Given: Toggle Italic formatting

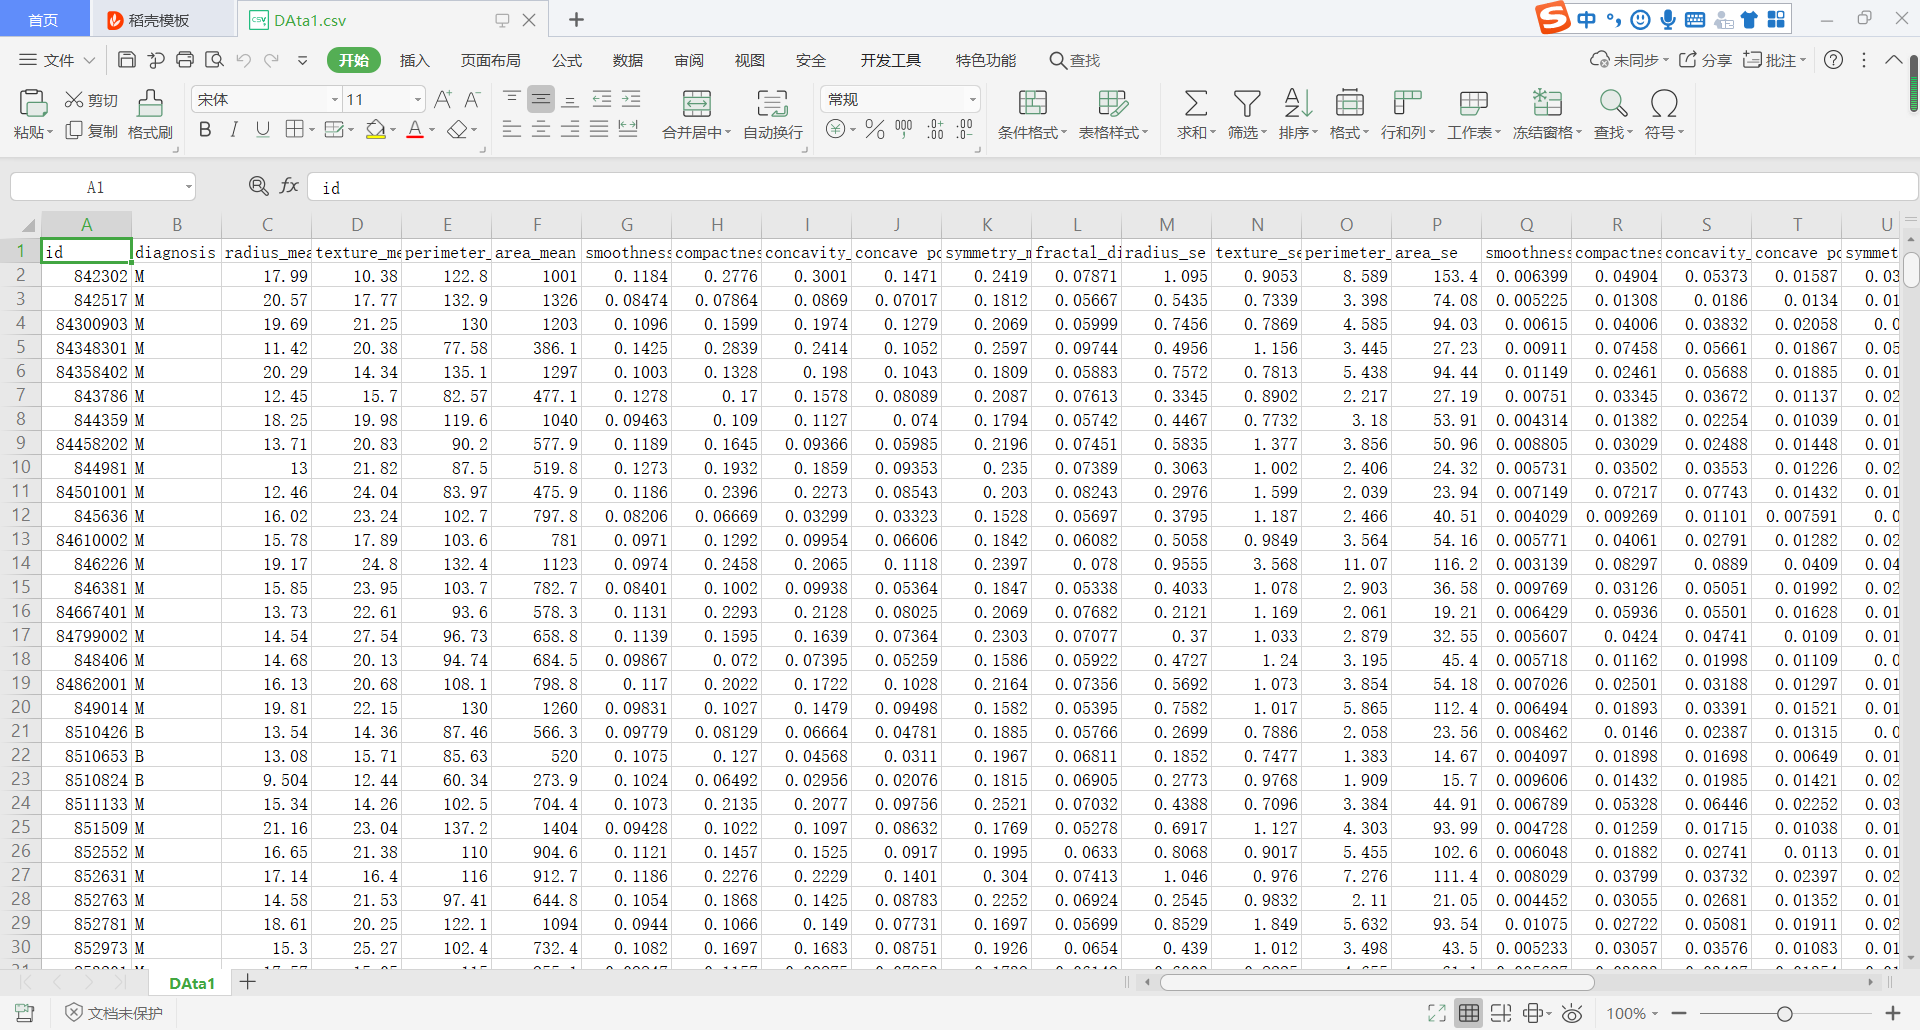Looking at the screenshot, I should click(x=234, y=130).
